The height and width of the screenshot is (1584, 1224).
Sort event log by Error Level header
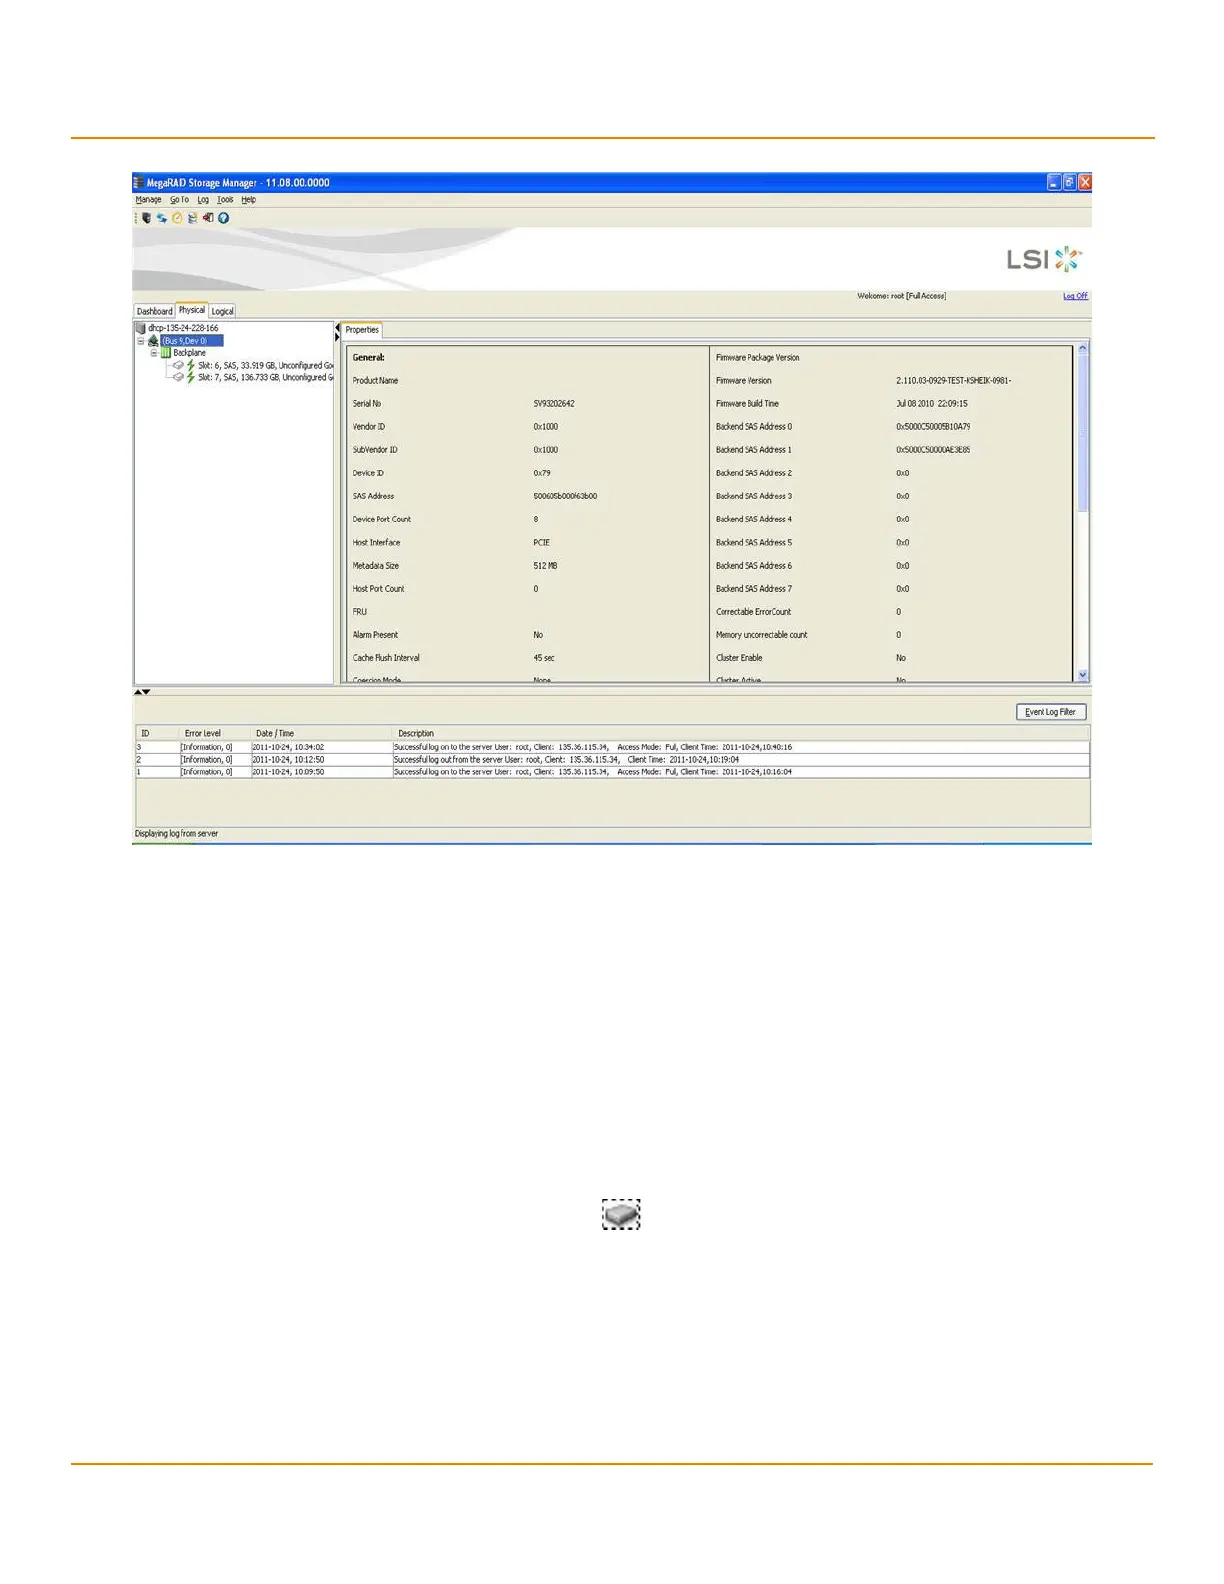tap(214, 733)
